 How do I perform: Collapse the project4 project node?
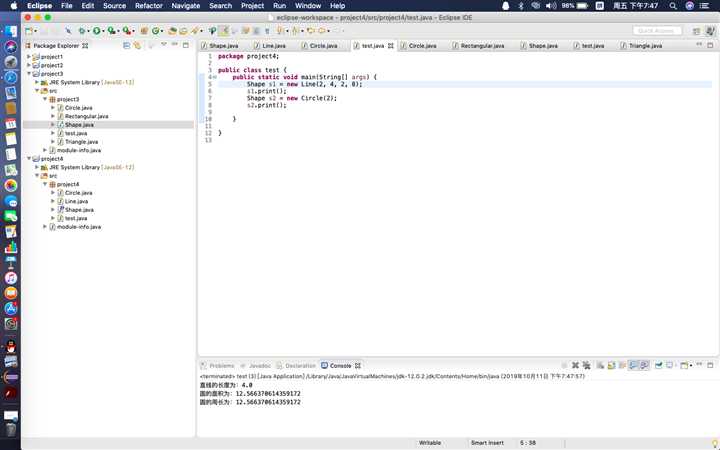29,158
